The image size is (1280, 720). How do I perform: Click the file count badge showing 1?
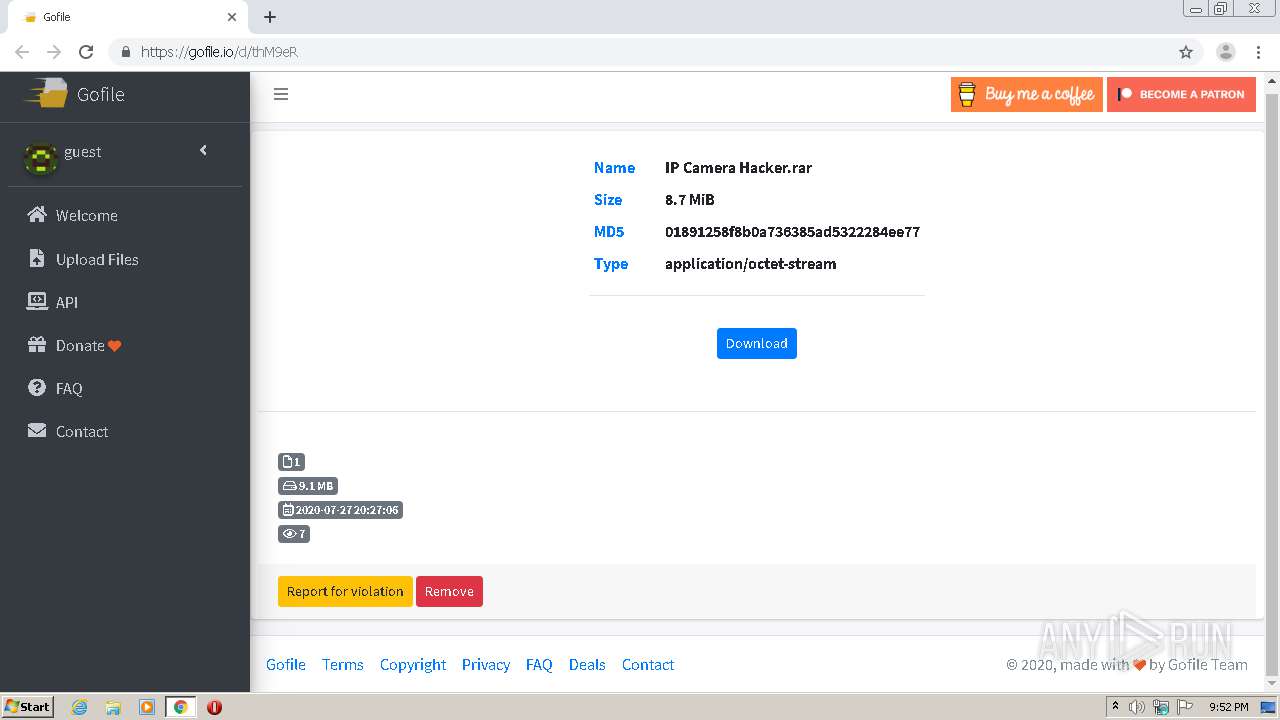click(x=291, y=462)
